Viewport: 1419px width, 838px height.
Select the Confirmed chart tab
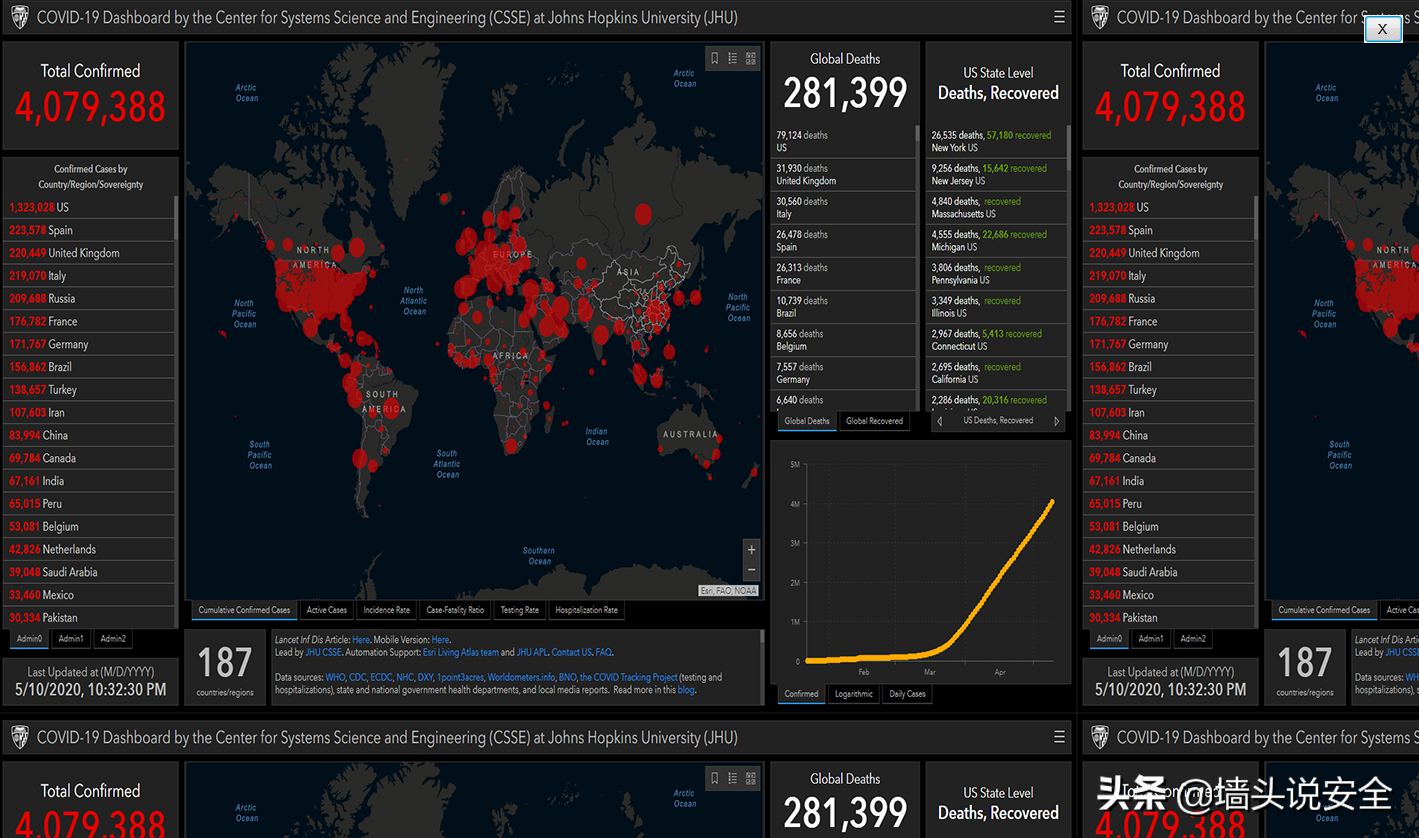coord(801,694)
